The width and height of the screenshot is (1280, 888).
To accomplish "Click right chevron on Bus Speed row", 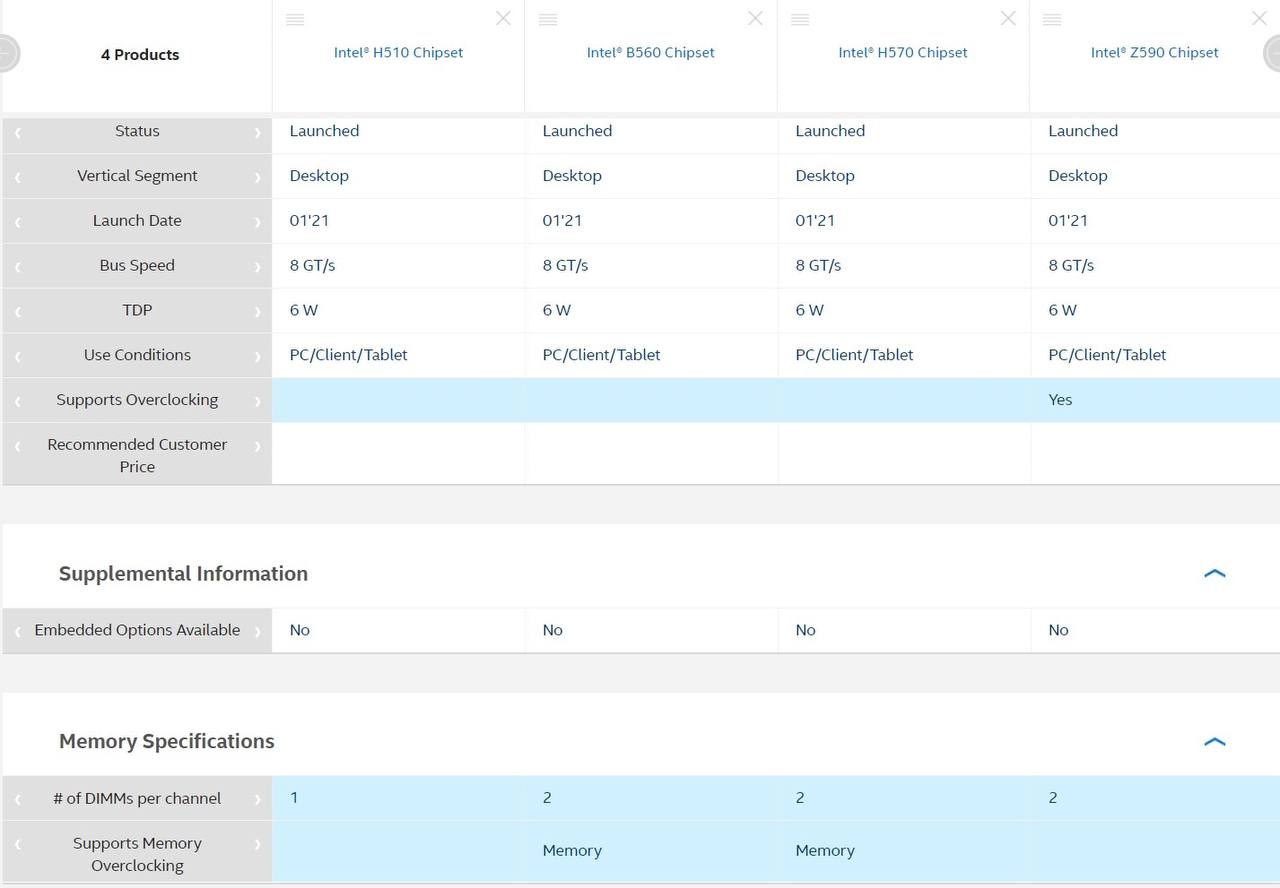I will pos(257,267).
